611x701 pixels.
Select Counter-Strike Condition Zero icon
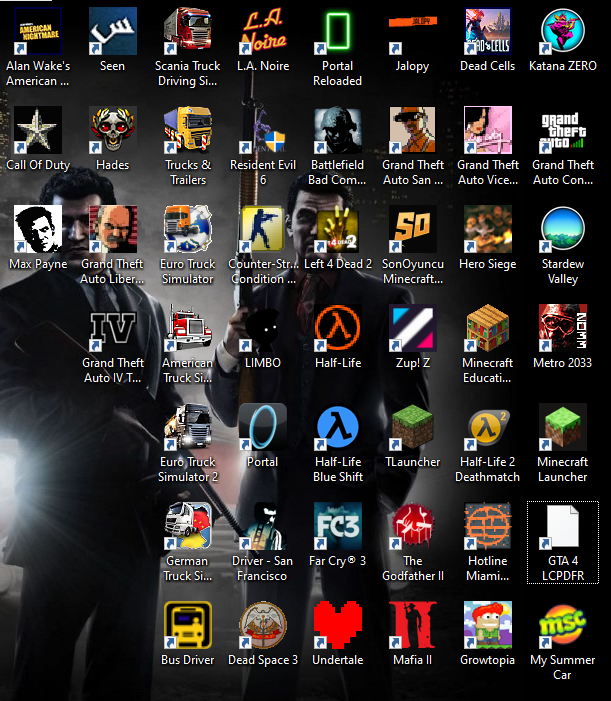coord(263,229)
